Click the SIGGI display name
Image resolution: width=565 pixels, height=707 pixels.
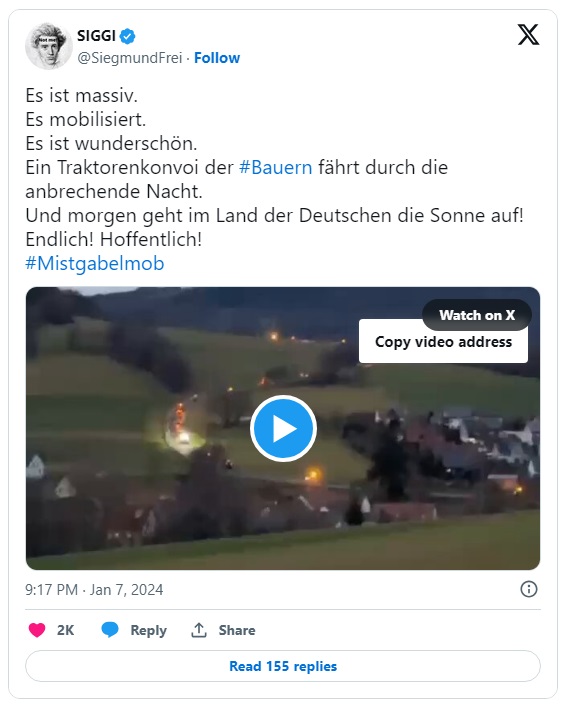(x=96, y=36)
